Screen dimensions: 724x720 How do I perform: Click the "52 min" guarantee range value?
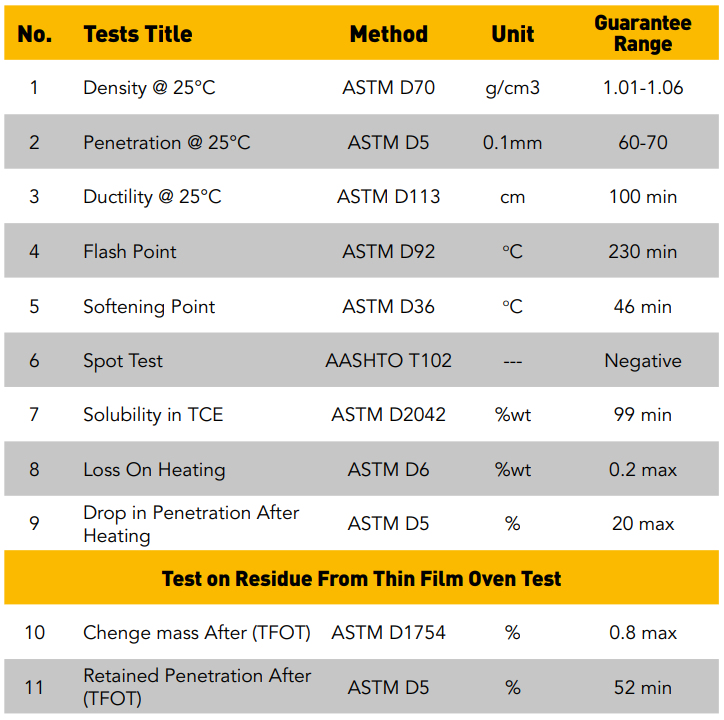click(x=642, y=687)
